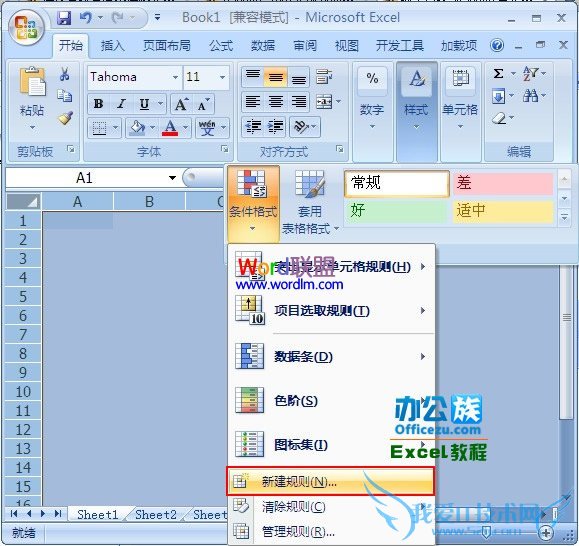Apply the red font color
The height and width of the screenshot is (546, 579).
[x=170, y=128]
